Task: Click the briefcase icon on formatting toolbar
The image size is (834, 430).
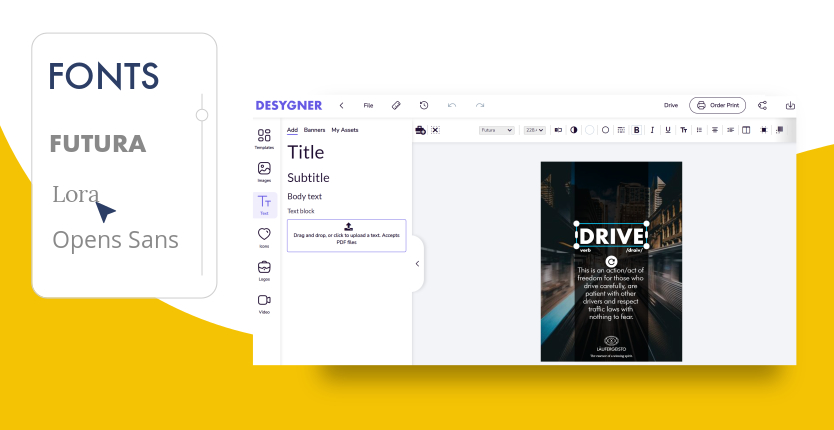Action: tap(420, 130)
